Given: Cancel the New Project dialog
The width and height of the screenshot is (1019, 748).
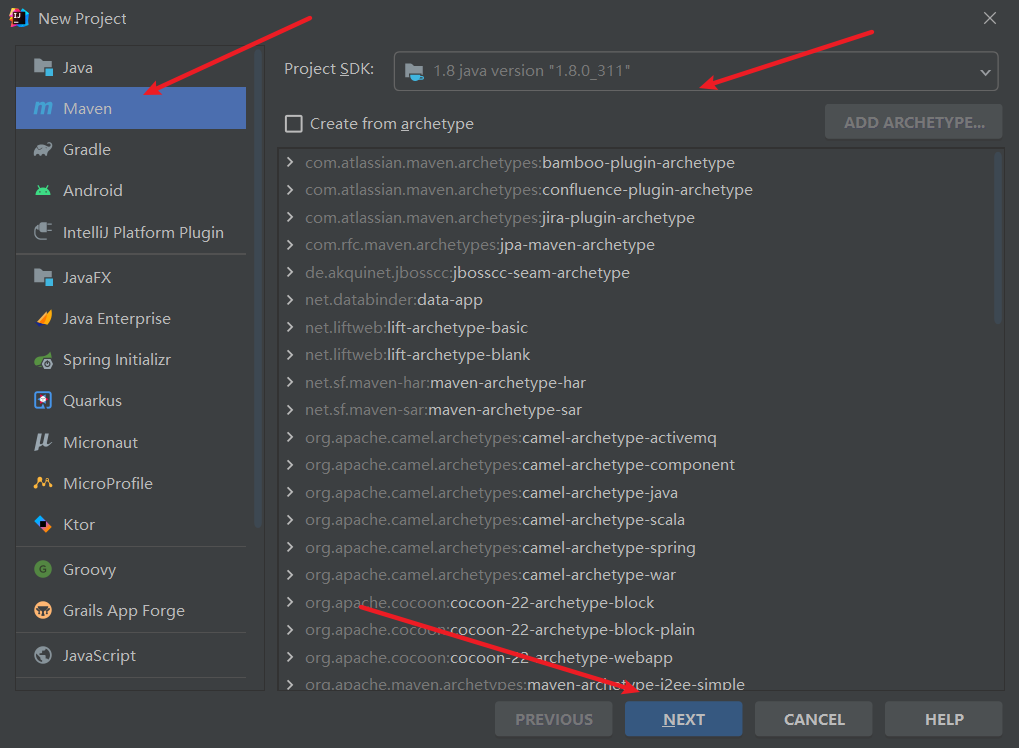Looking at the screenshot, I should 814,719.
